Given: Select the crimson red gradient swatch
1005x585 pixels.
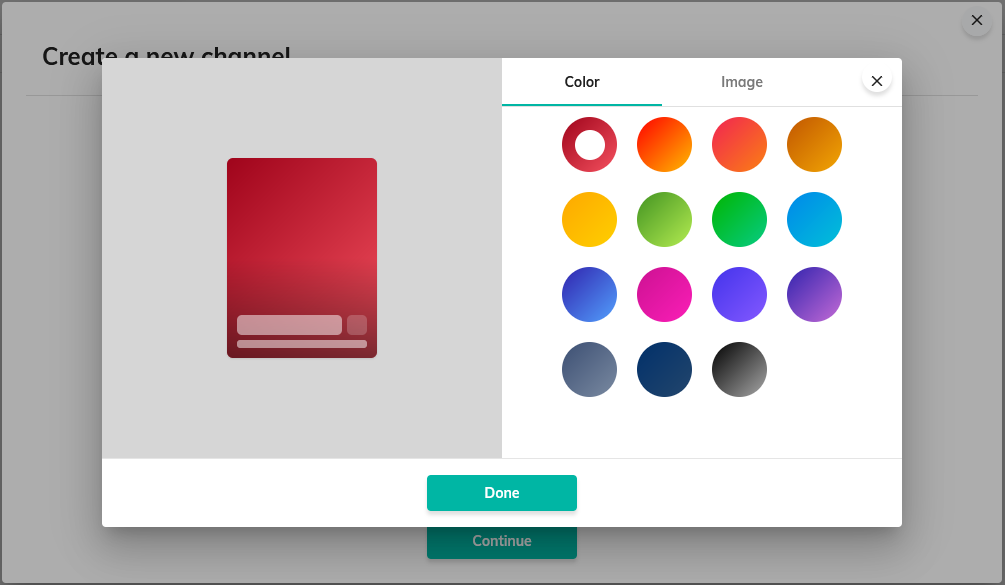Looking at the screenshot, I should (589, 145).
